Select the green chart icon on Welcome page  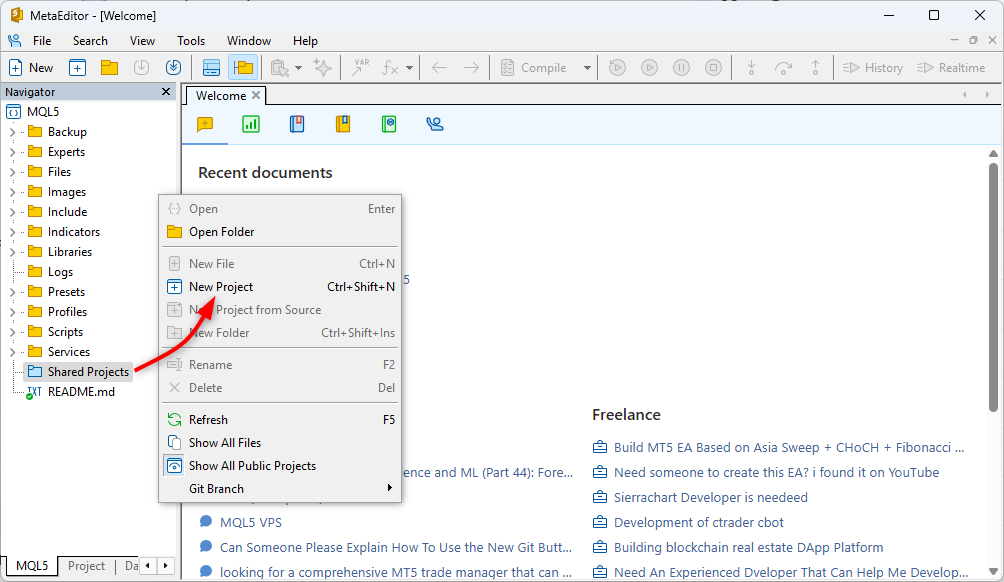point(251,124)
